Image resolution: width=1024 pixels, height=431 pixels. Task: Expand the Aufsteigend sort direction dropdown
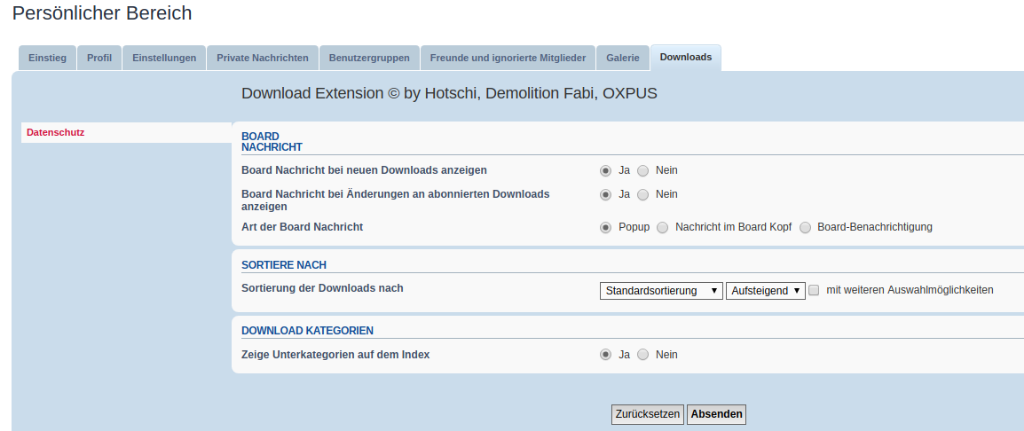click(765, 290)
